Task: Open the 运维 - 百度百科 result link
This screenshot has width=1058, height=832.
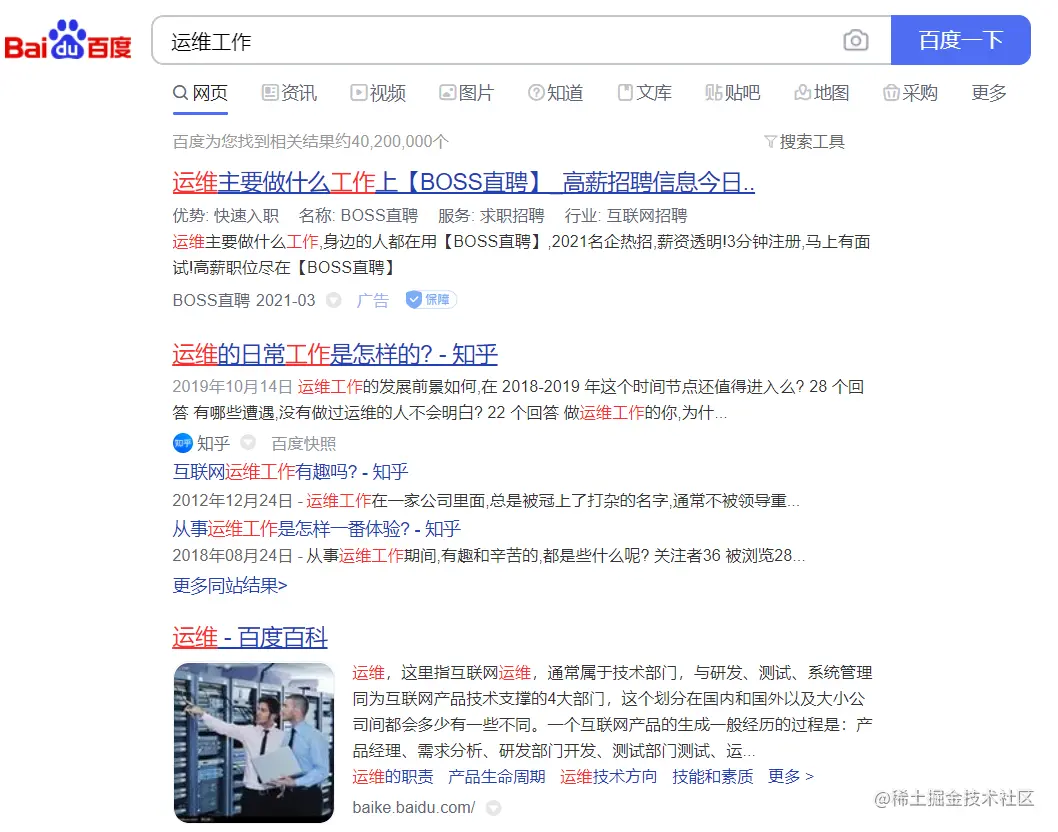Action: click(251, 637)
